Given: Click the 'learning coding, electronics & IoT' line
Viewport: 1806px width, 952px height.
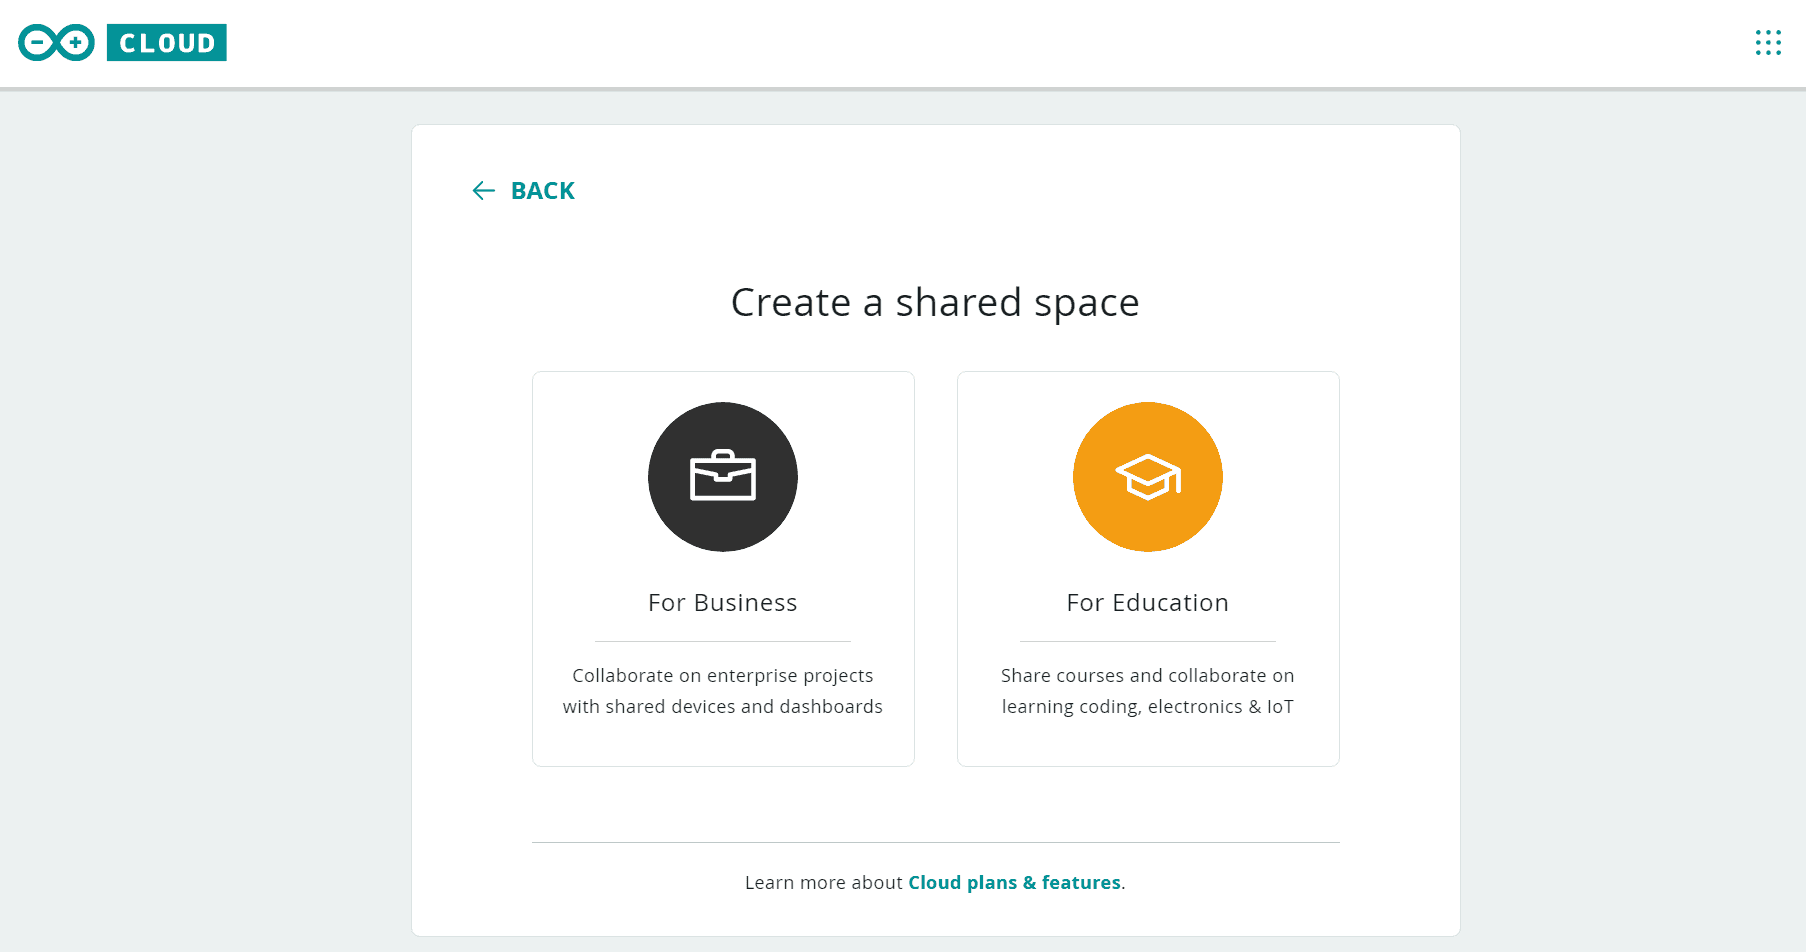Looking at the screenshot, I should (1147, 707).
